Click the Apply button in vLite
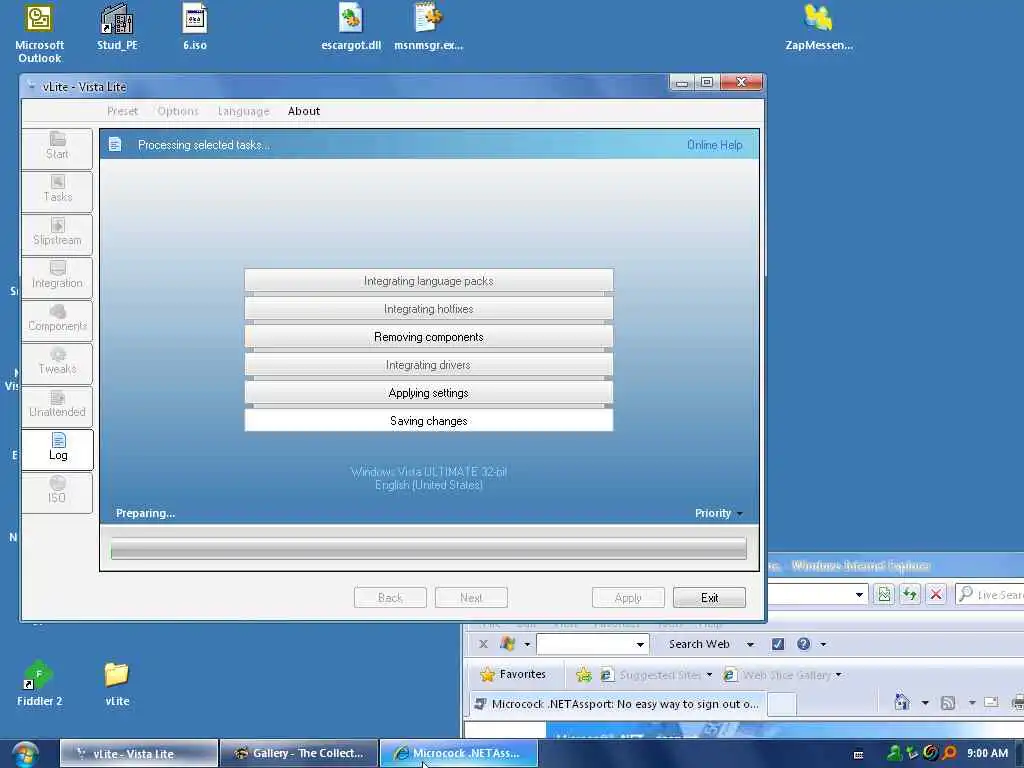1024x768 pixels. click(628, 598)
